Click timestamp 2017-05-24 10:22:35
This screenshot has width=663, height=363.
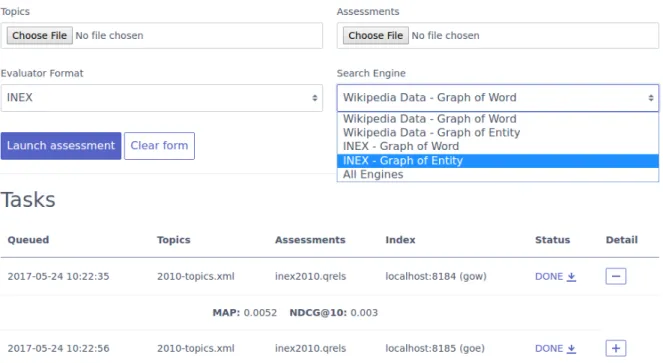click(58, 277)
